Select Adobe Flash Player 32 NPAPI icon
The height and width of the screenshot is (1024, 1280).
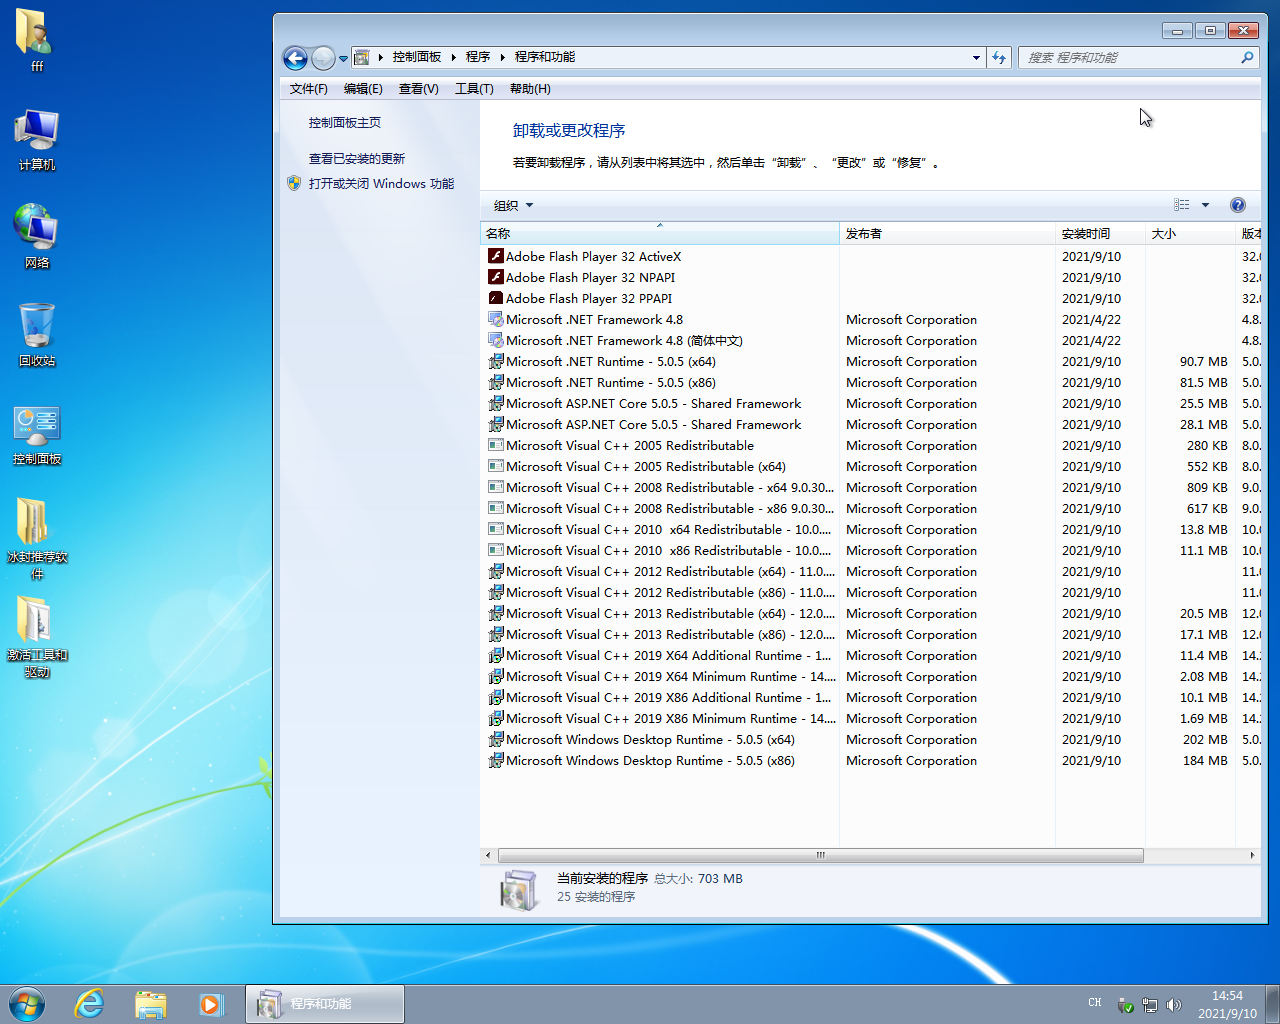click(495, 277)
